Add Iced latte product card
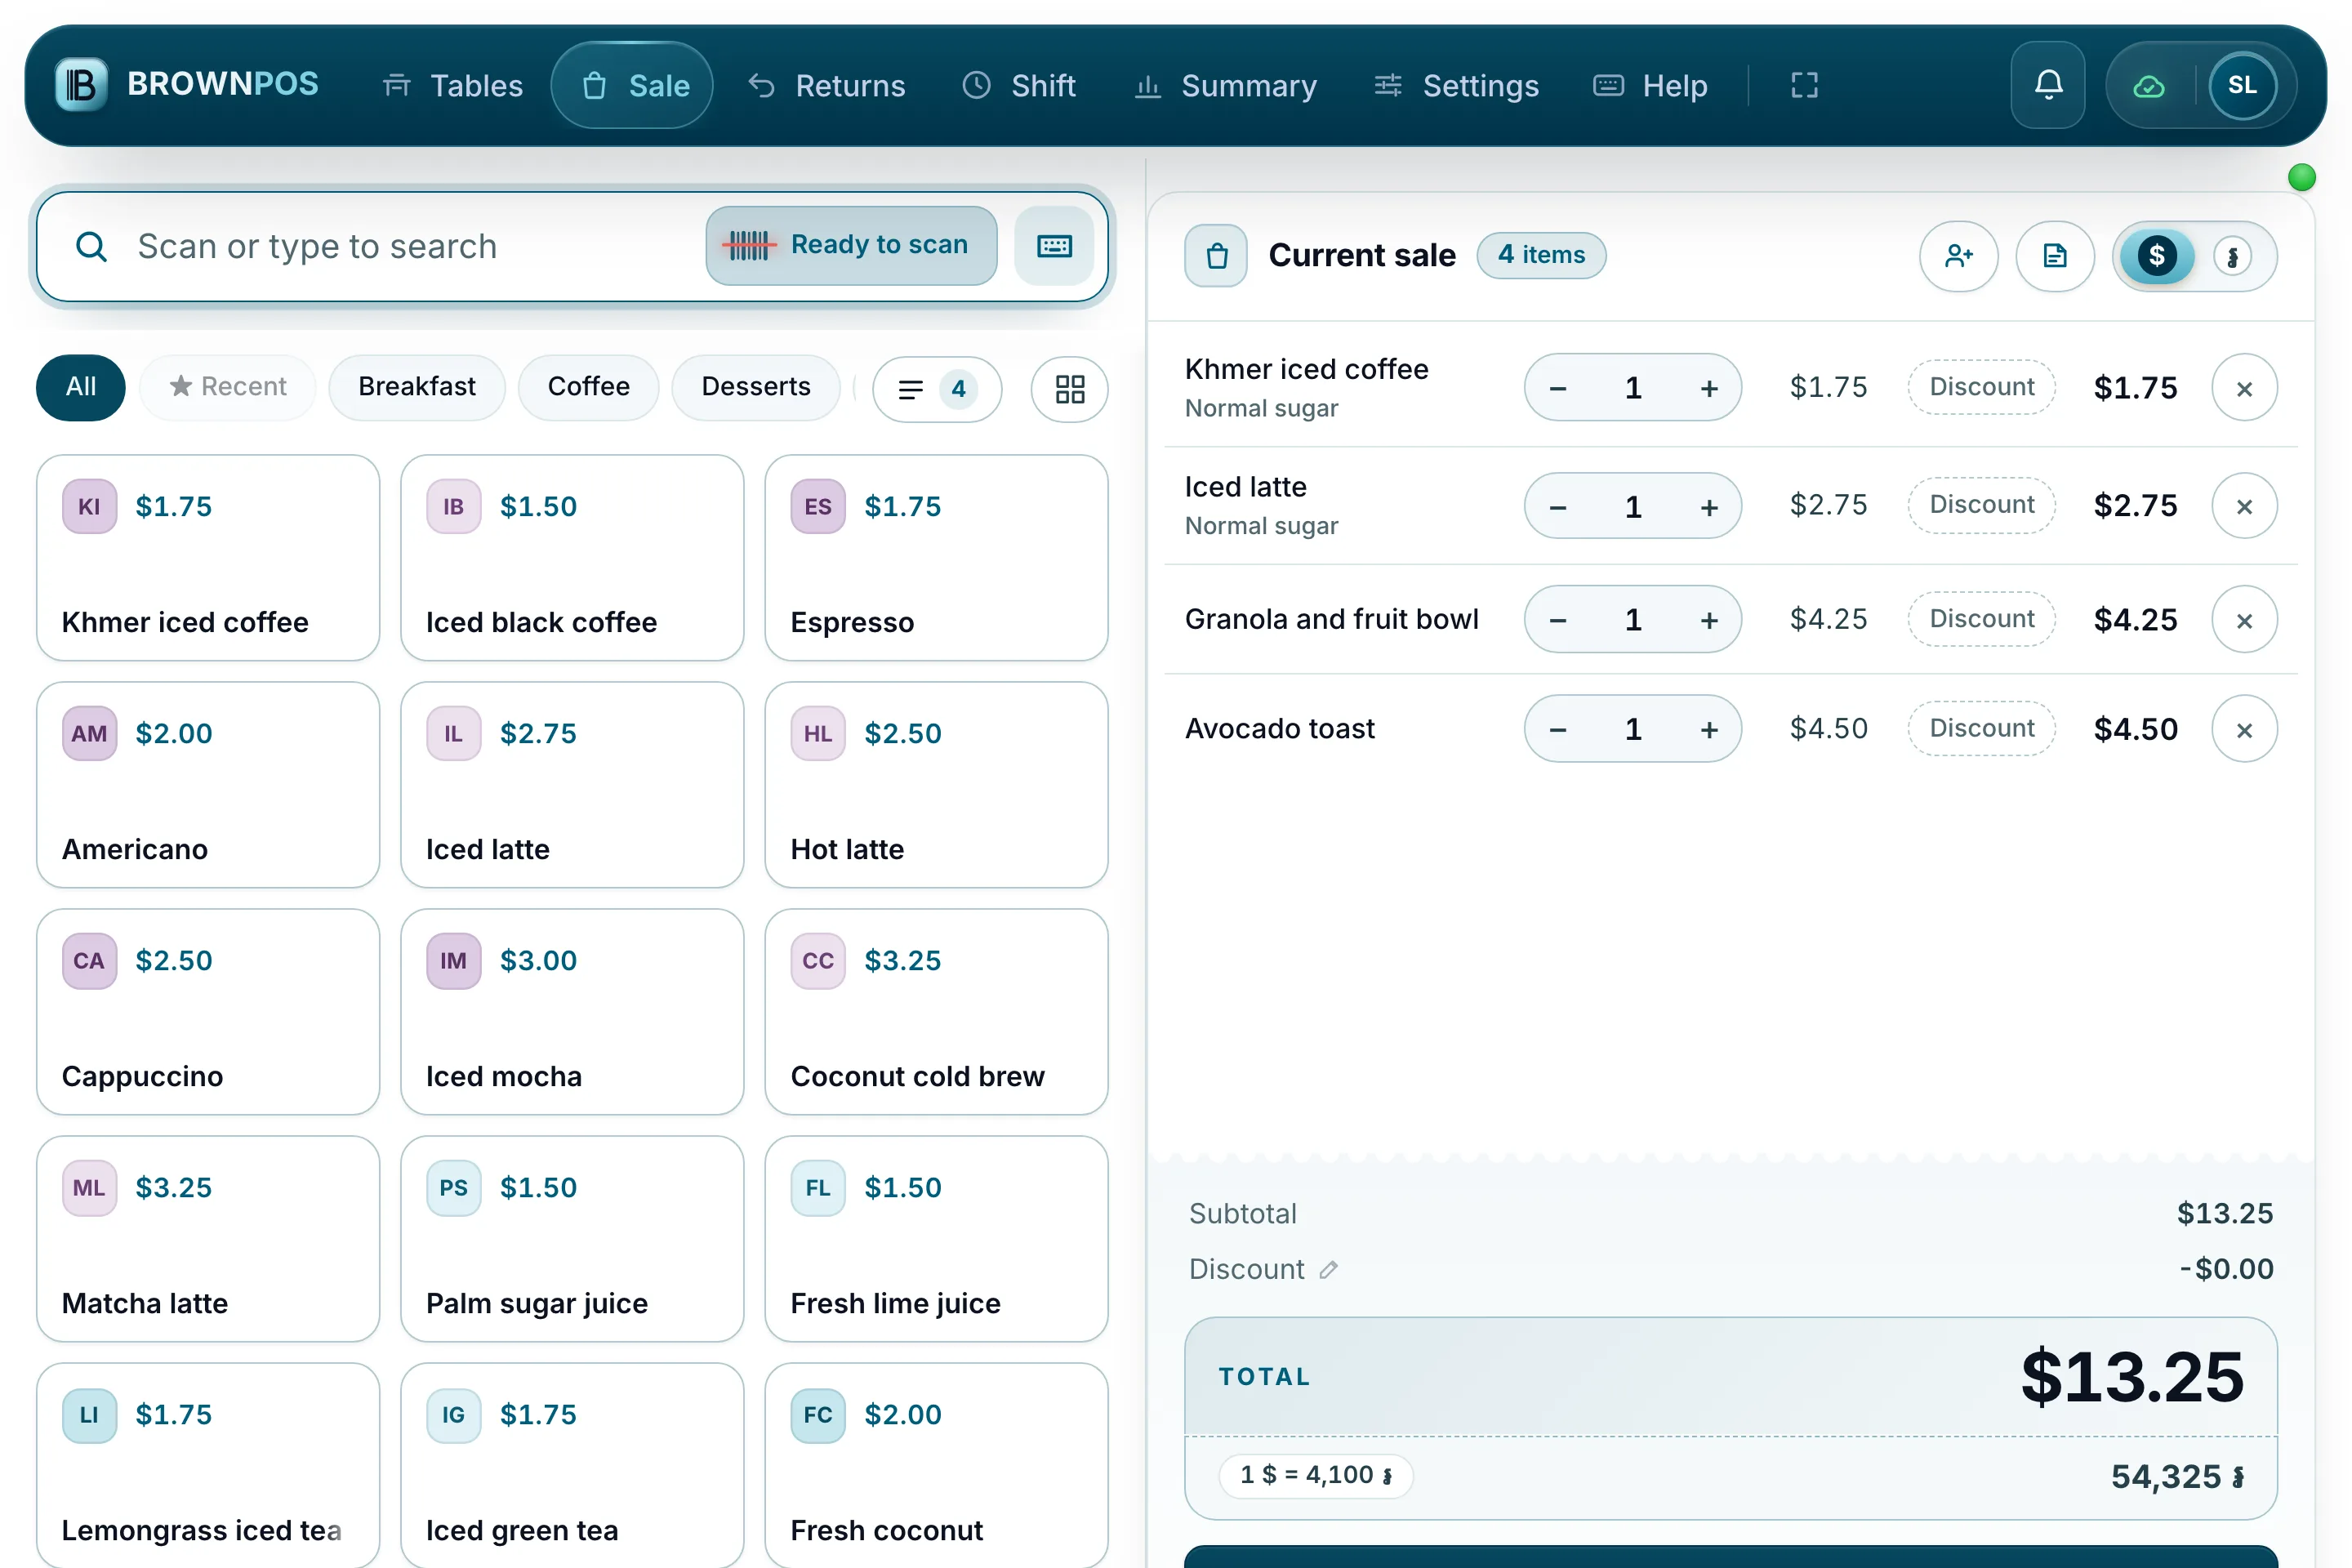Screen dimensions: 2352x1568 572,785
